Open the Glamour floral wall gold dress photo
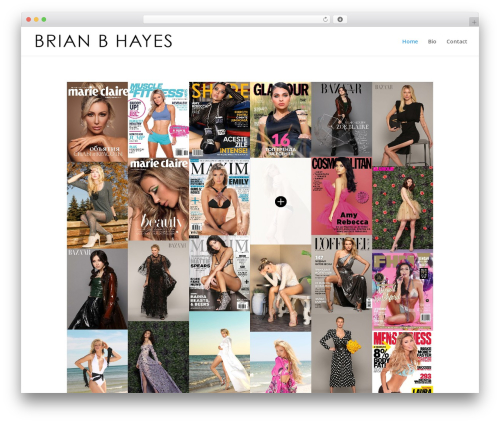Screen dimensions: 500x423 [x=402, y=208]
